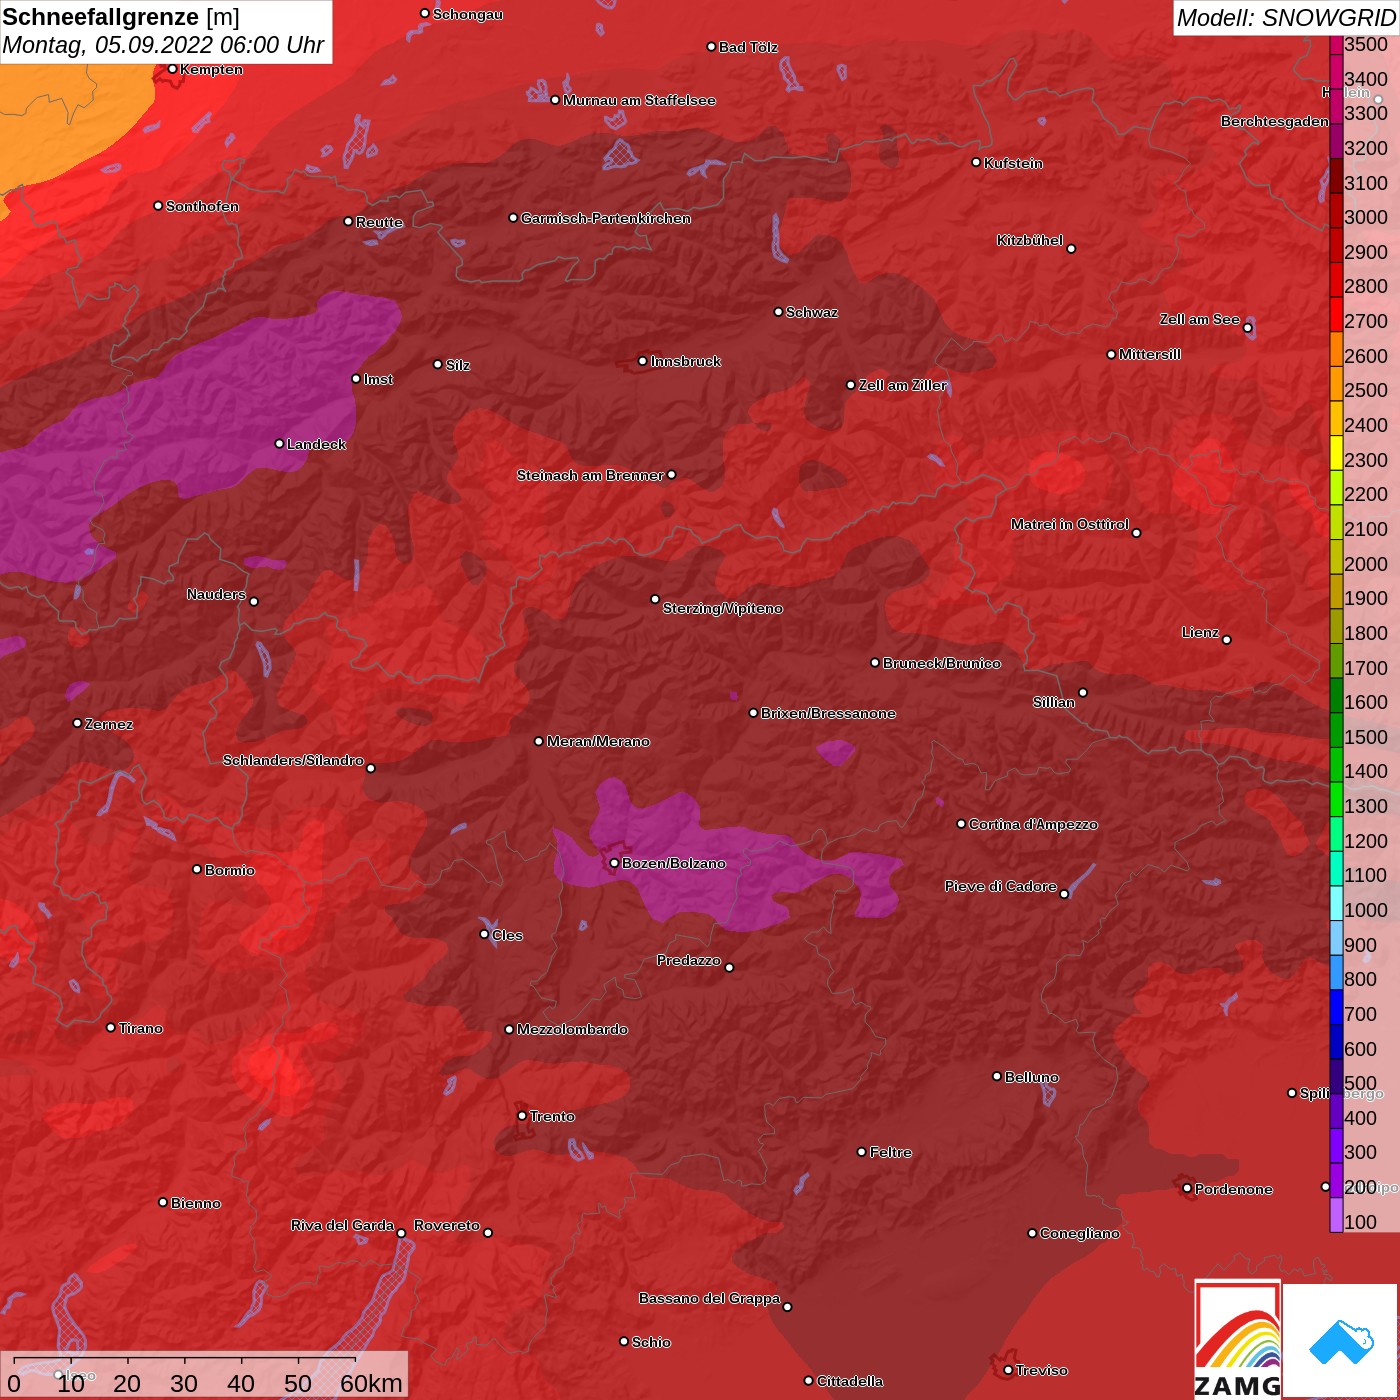This screenshot has height=1400, width=1400.
Task: Select the Murnau am Staffelsee label
Action: [x=639, y=100]
